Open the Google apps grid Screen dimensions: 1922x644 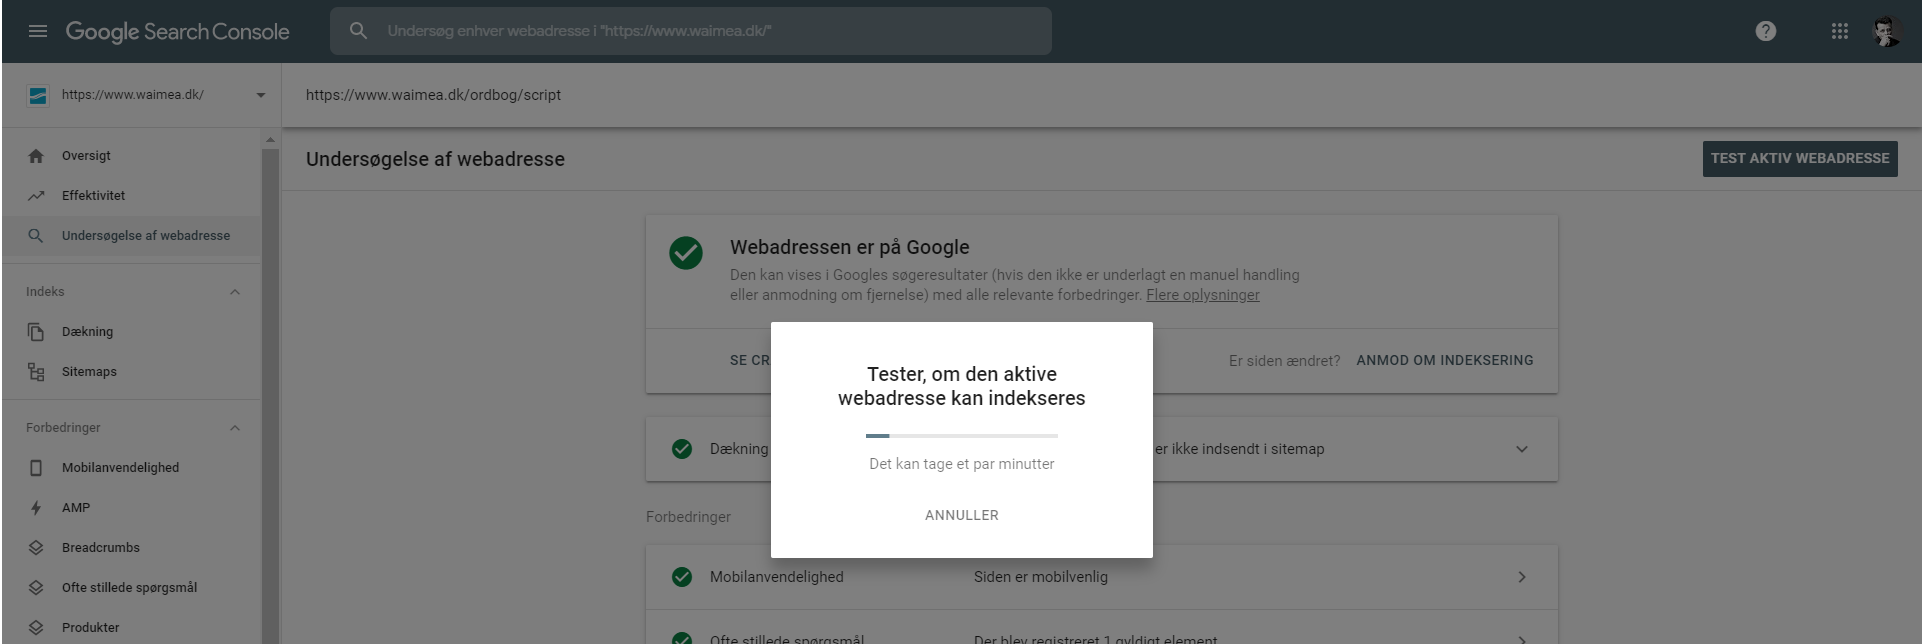pyautogui.click(x=1840, y=31)
